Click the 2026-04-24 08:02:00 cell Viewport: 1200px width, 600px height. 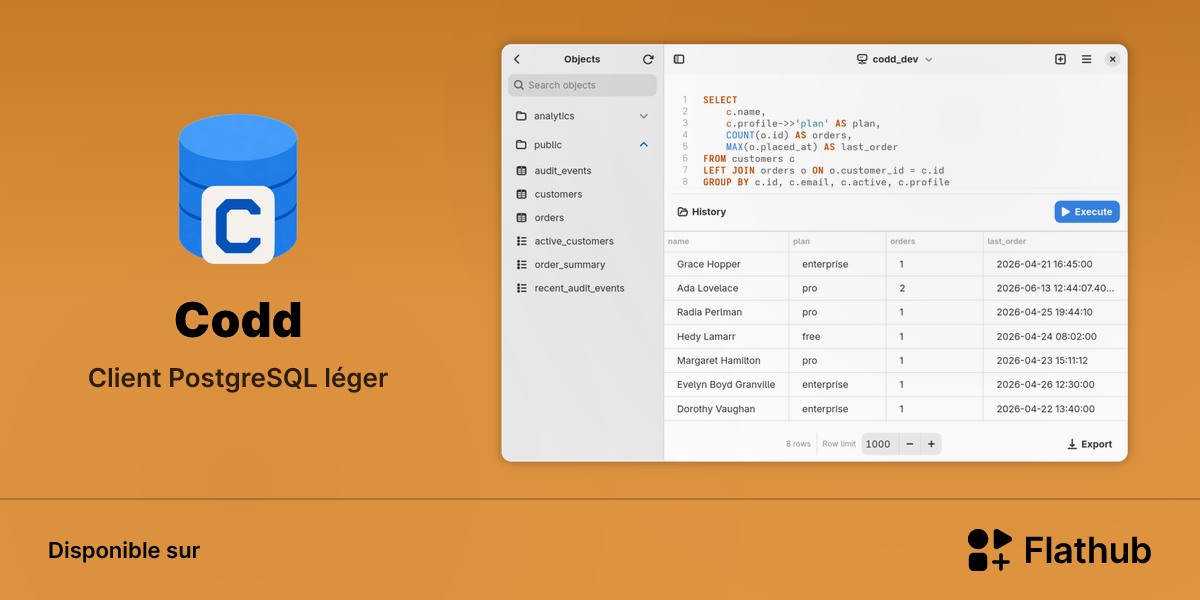pyautogui.click(x=1055, y=337)
